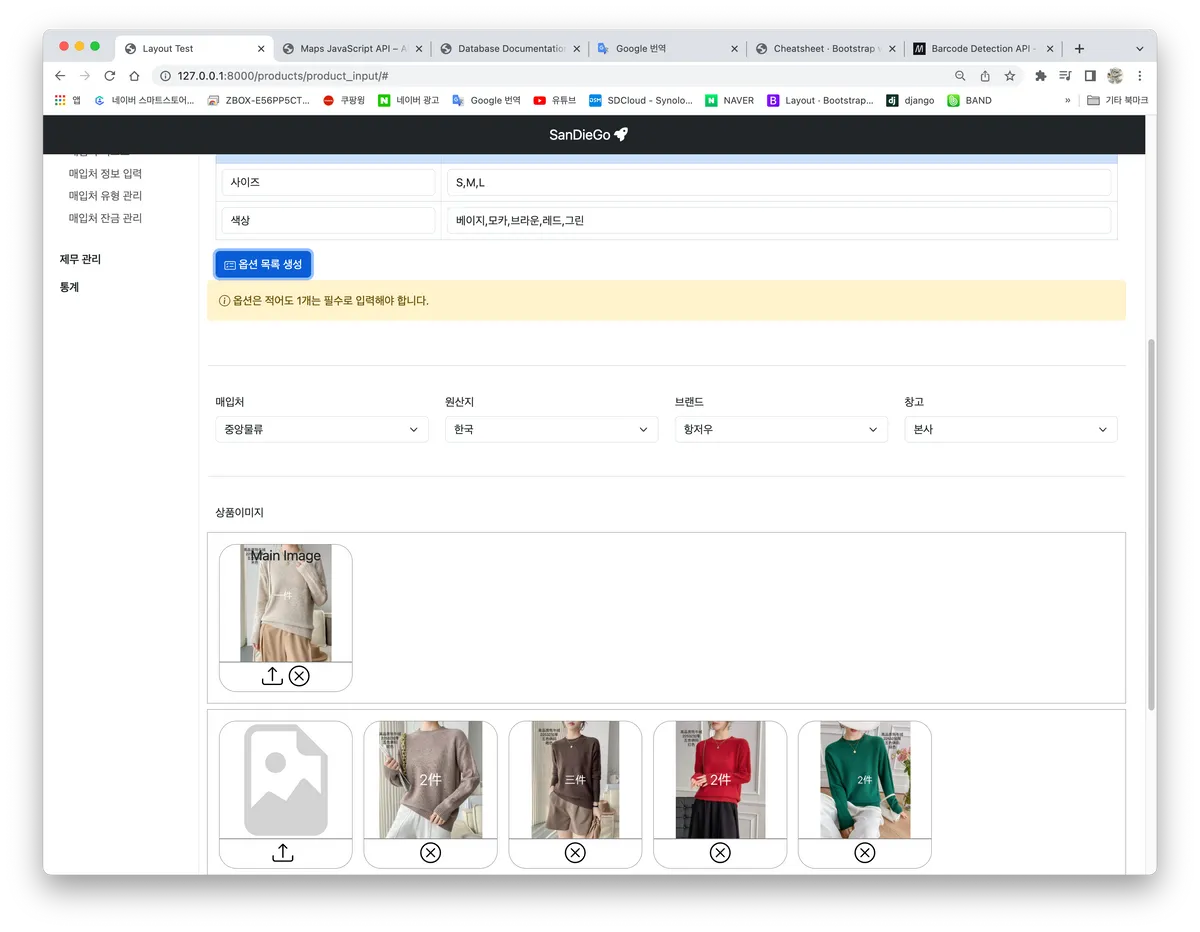Remove the green sweater image
The image size is (1200, 932).
coord(865,852)
